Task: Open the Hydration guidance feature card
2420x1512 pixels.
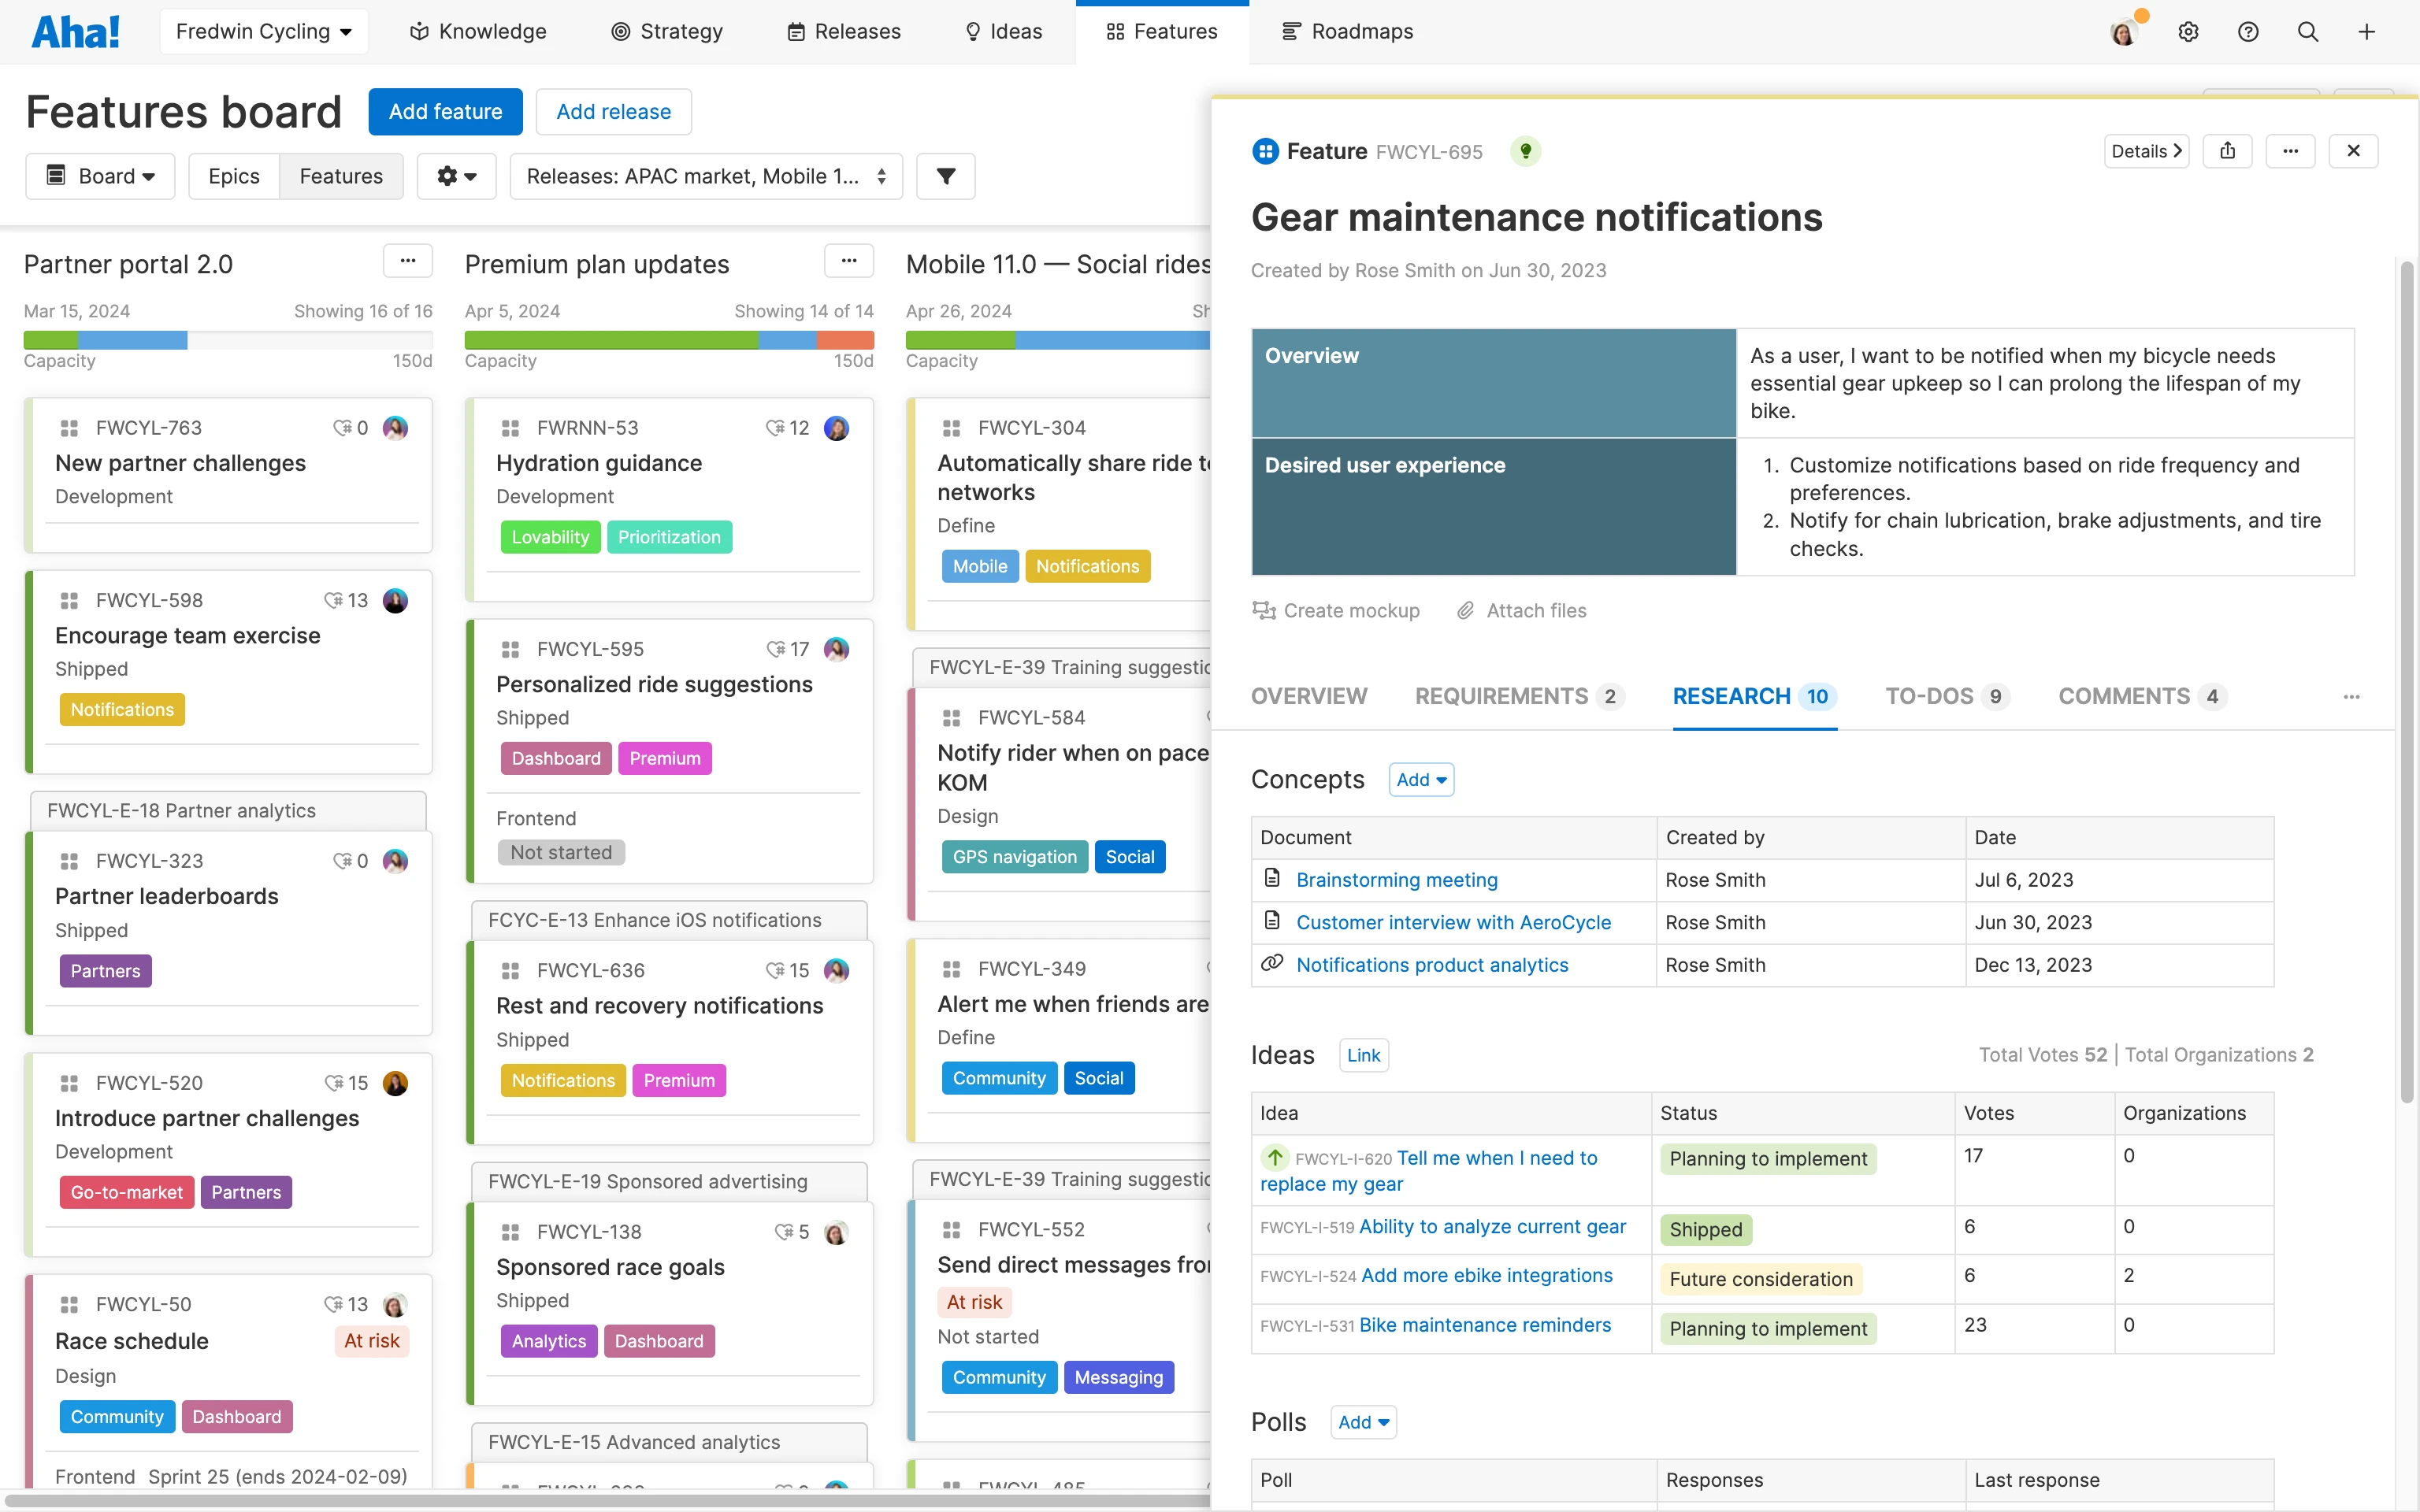Action: [599, 463]
